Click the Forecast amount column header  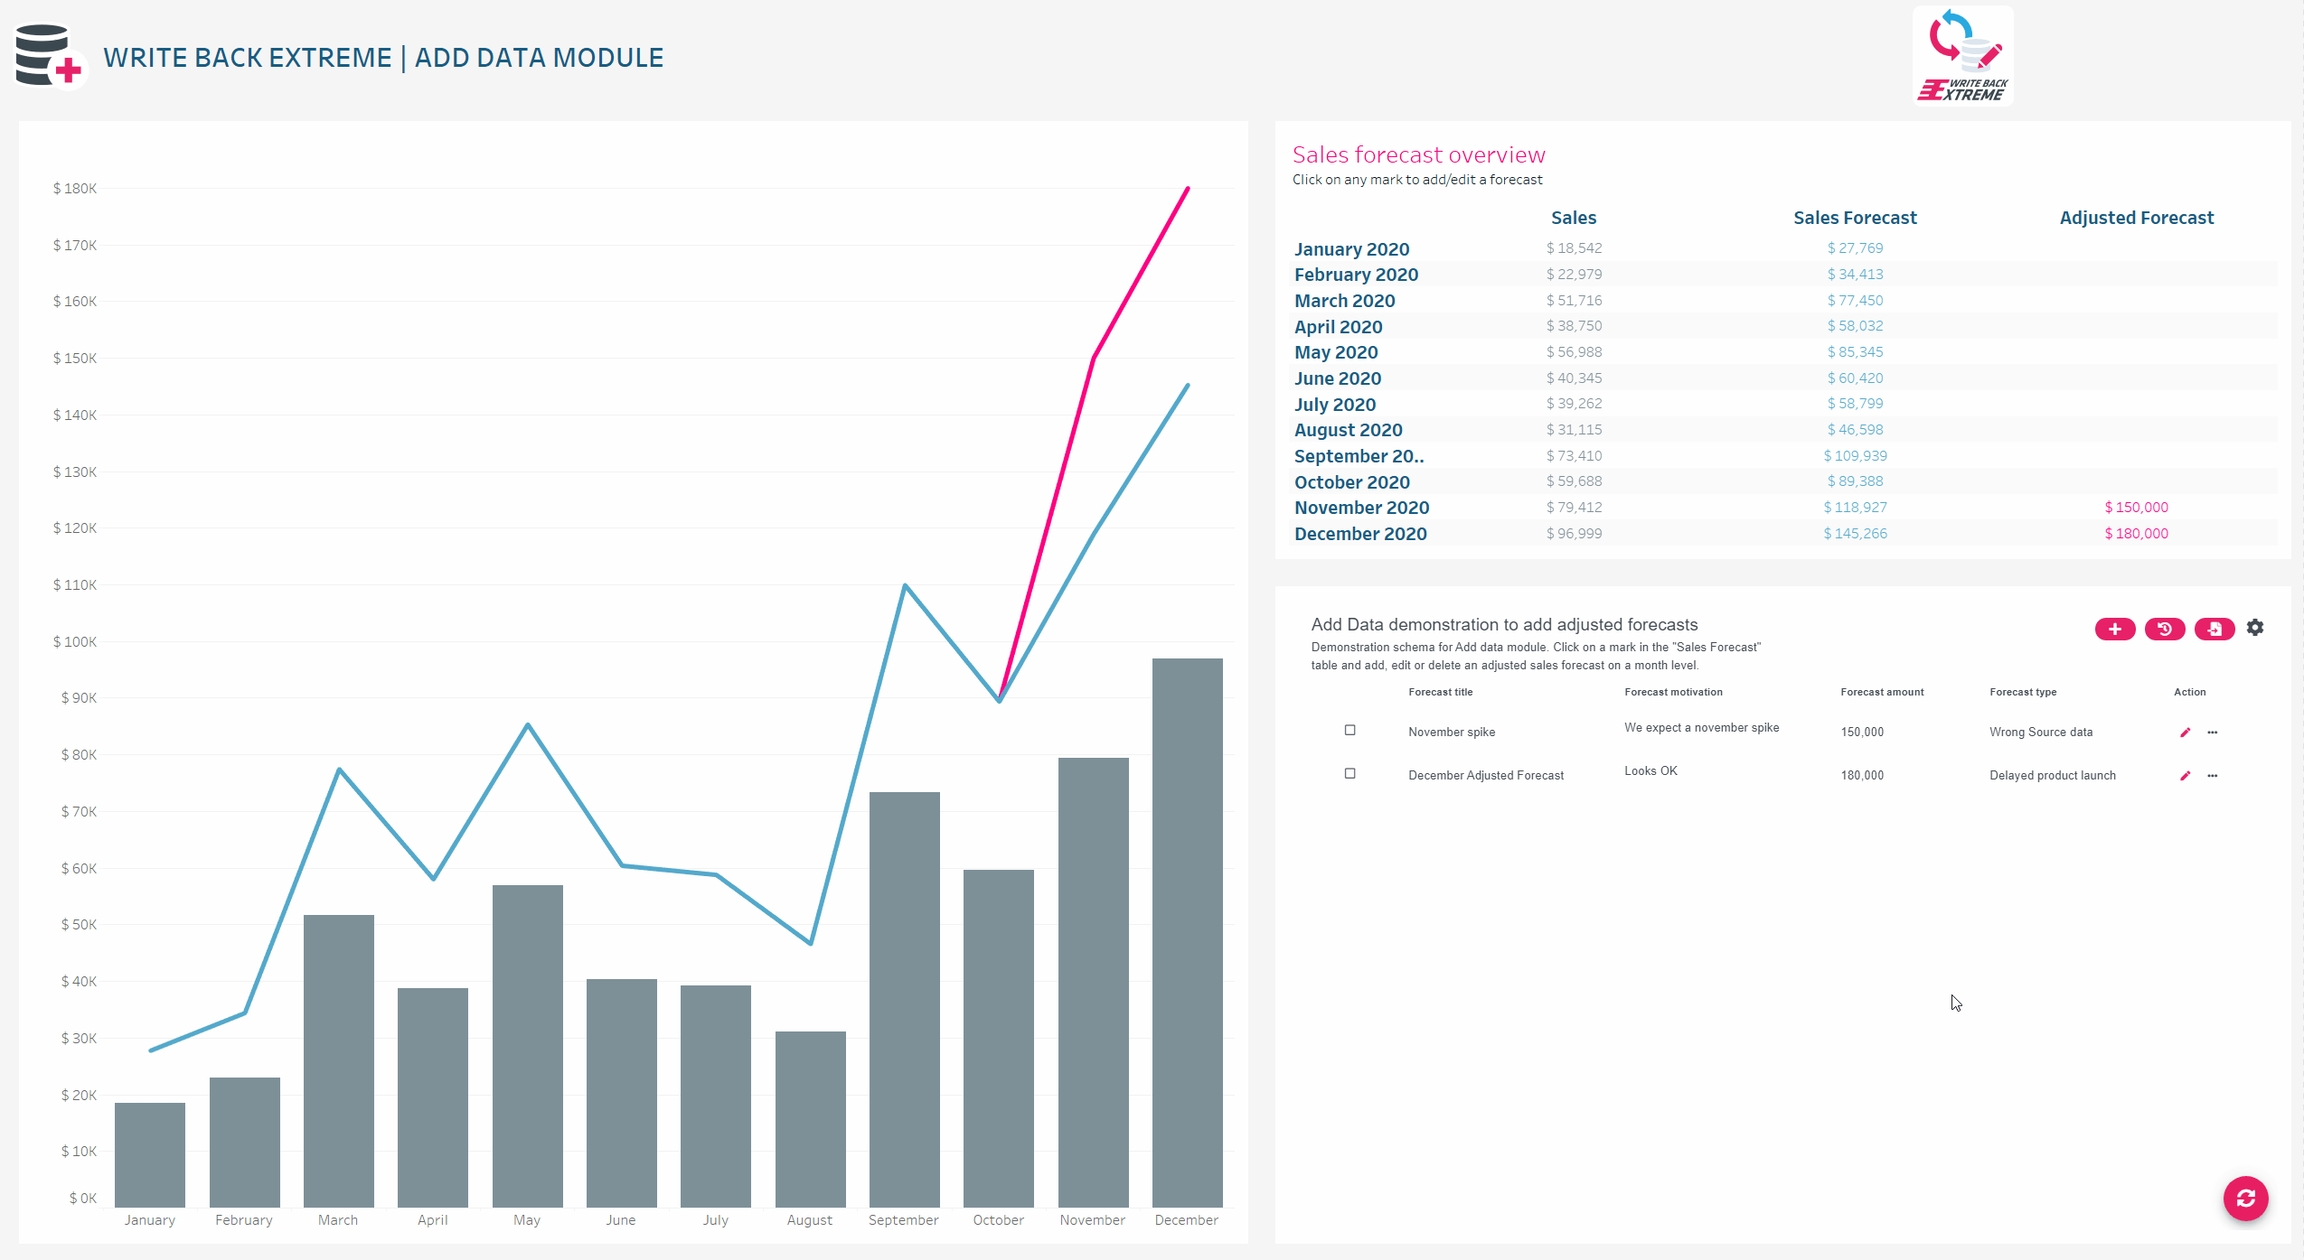1881,692
